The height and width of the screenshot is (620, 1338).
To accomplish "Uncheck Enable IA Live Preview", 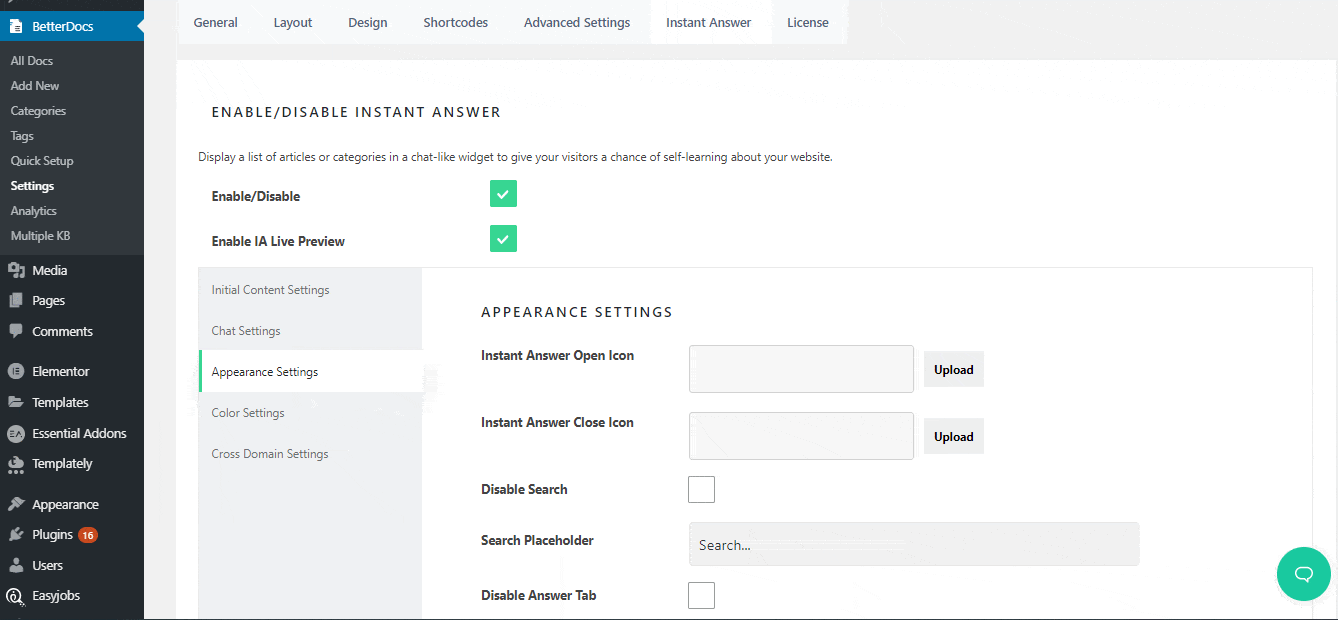I will (x=503, y=239).
